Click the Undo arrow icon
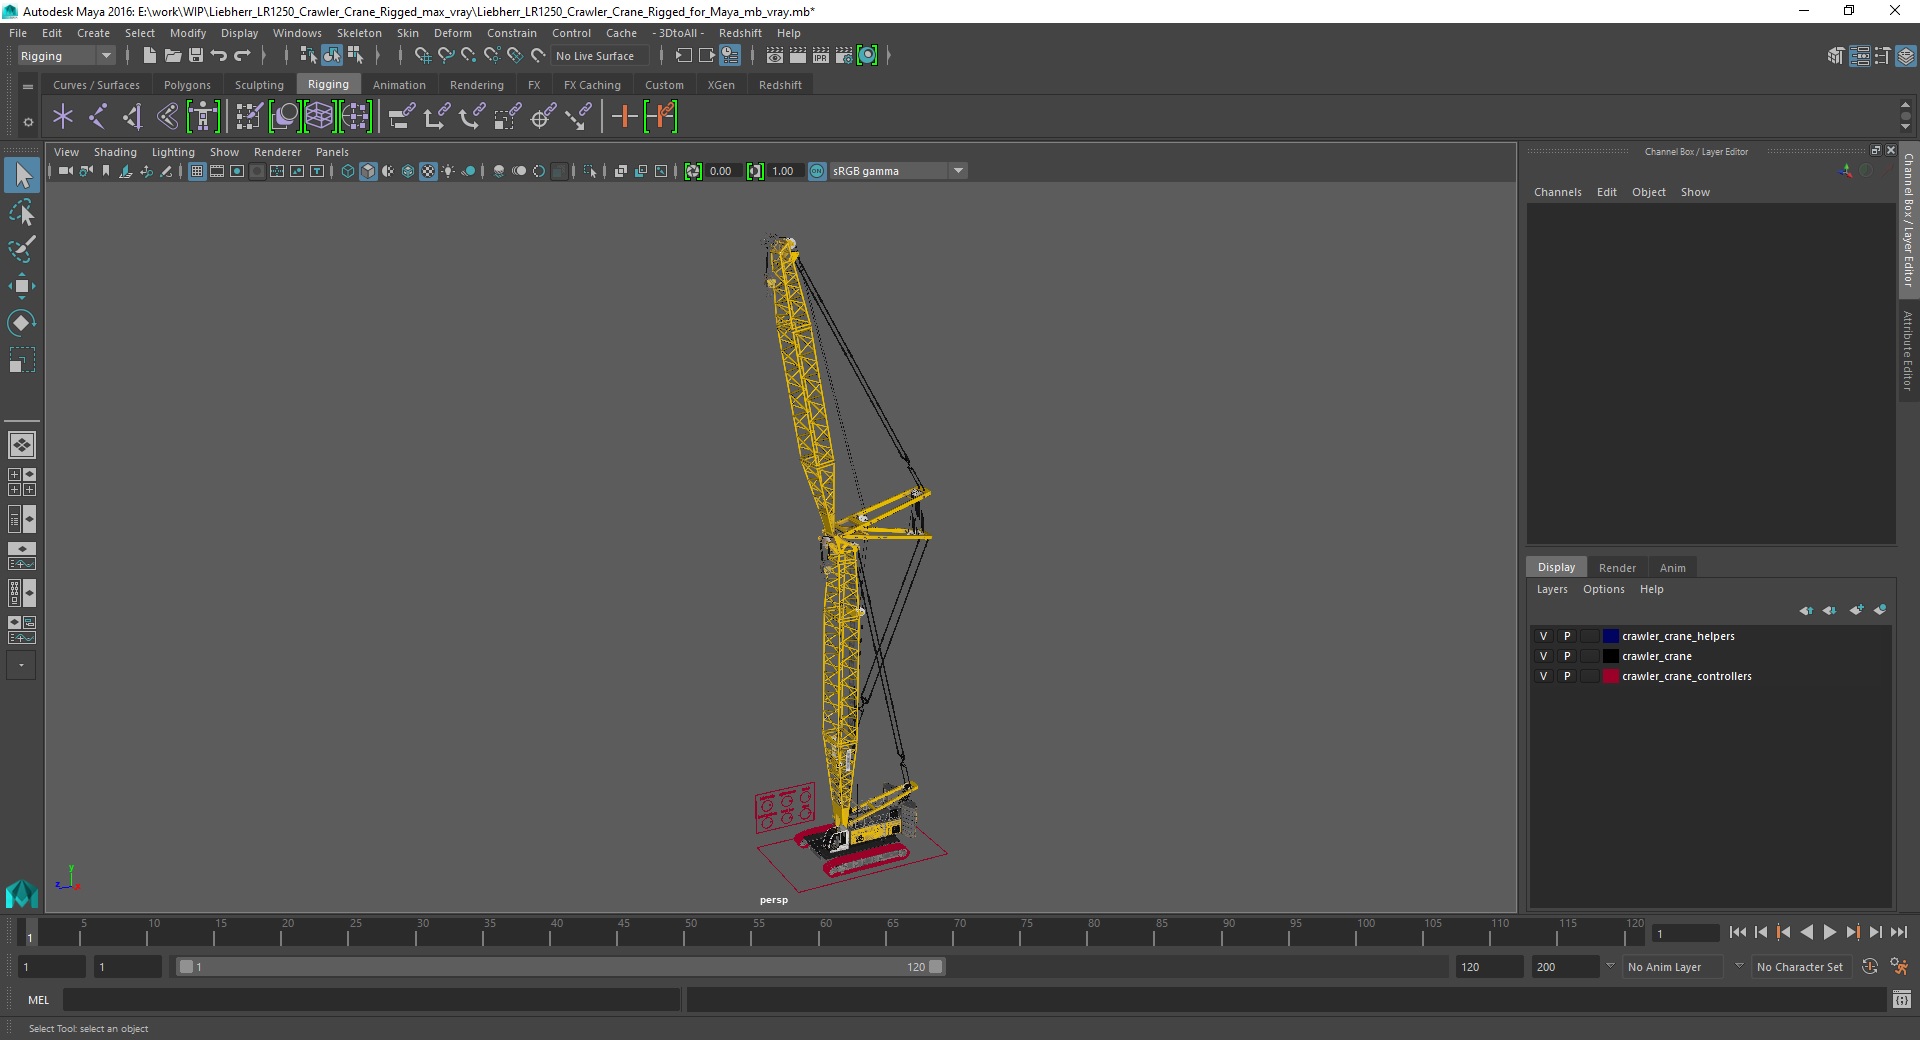The image size is (1920, 1040). (219, 56)
